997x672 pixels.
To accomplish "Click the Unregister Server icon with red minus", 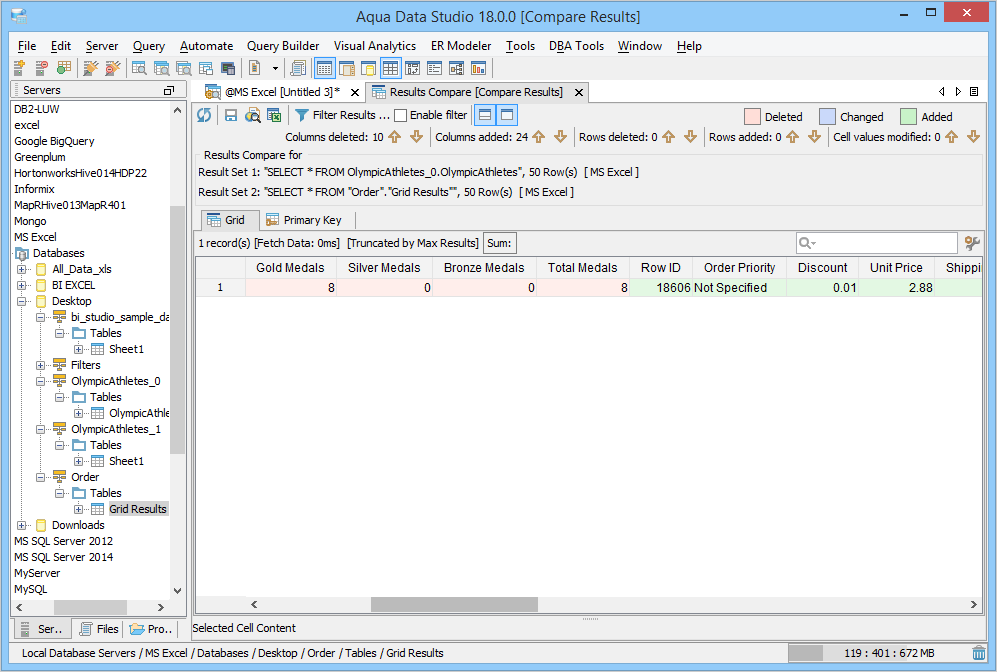I will pos(41,68).
